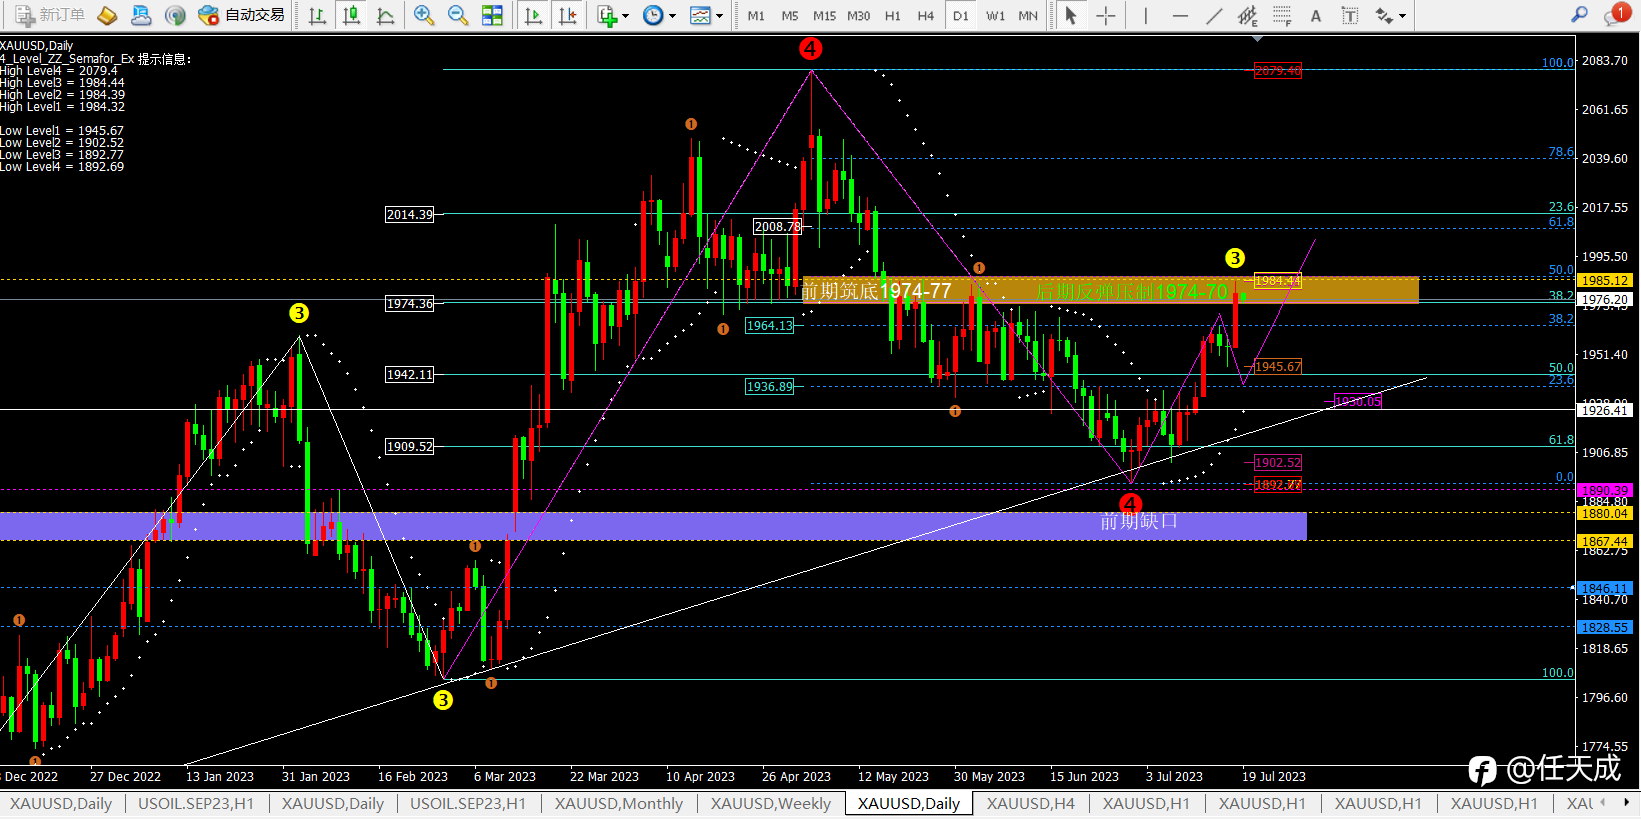Screen dimensions: 1641x819
Task: Switch chart to candlestick mode
Action: click(x=351, y=15)
